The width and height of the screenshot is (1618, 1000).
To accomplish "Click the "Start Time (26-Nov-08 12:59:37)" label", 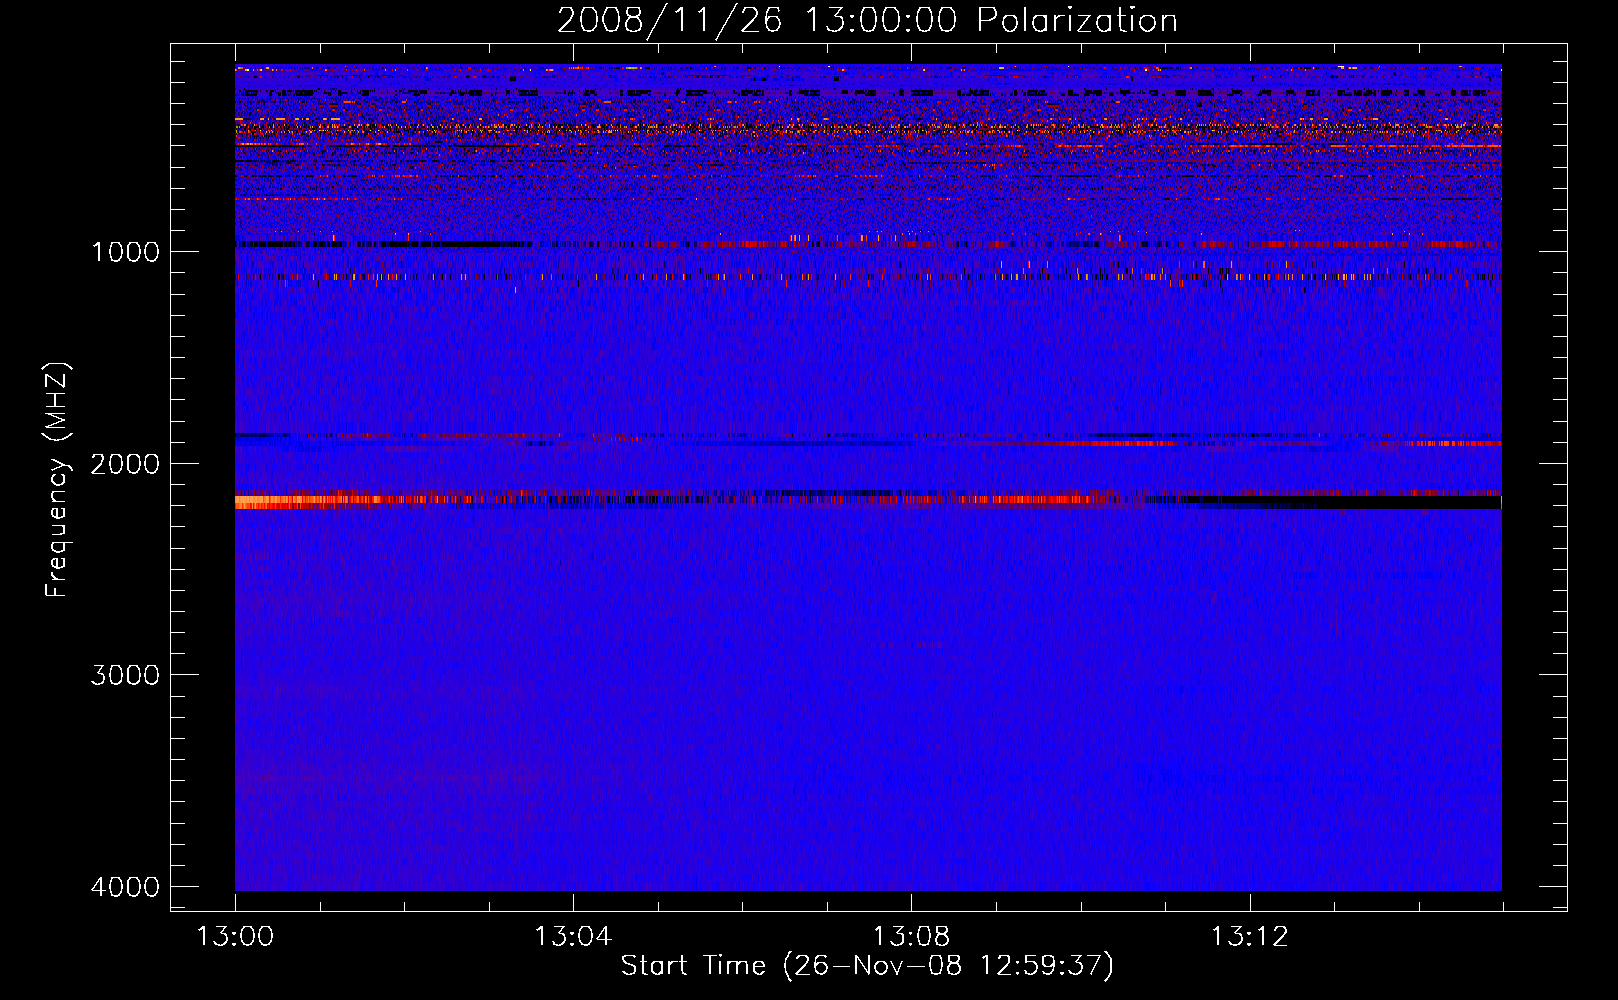I will [867, 966].
